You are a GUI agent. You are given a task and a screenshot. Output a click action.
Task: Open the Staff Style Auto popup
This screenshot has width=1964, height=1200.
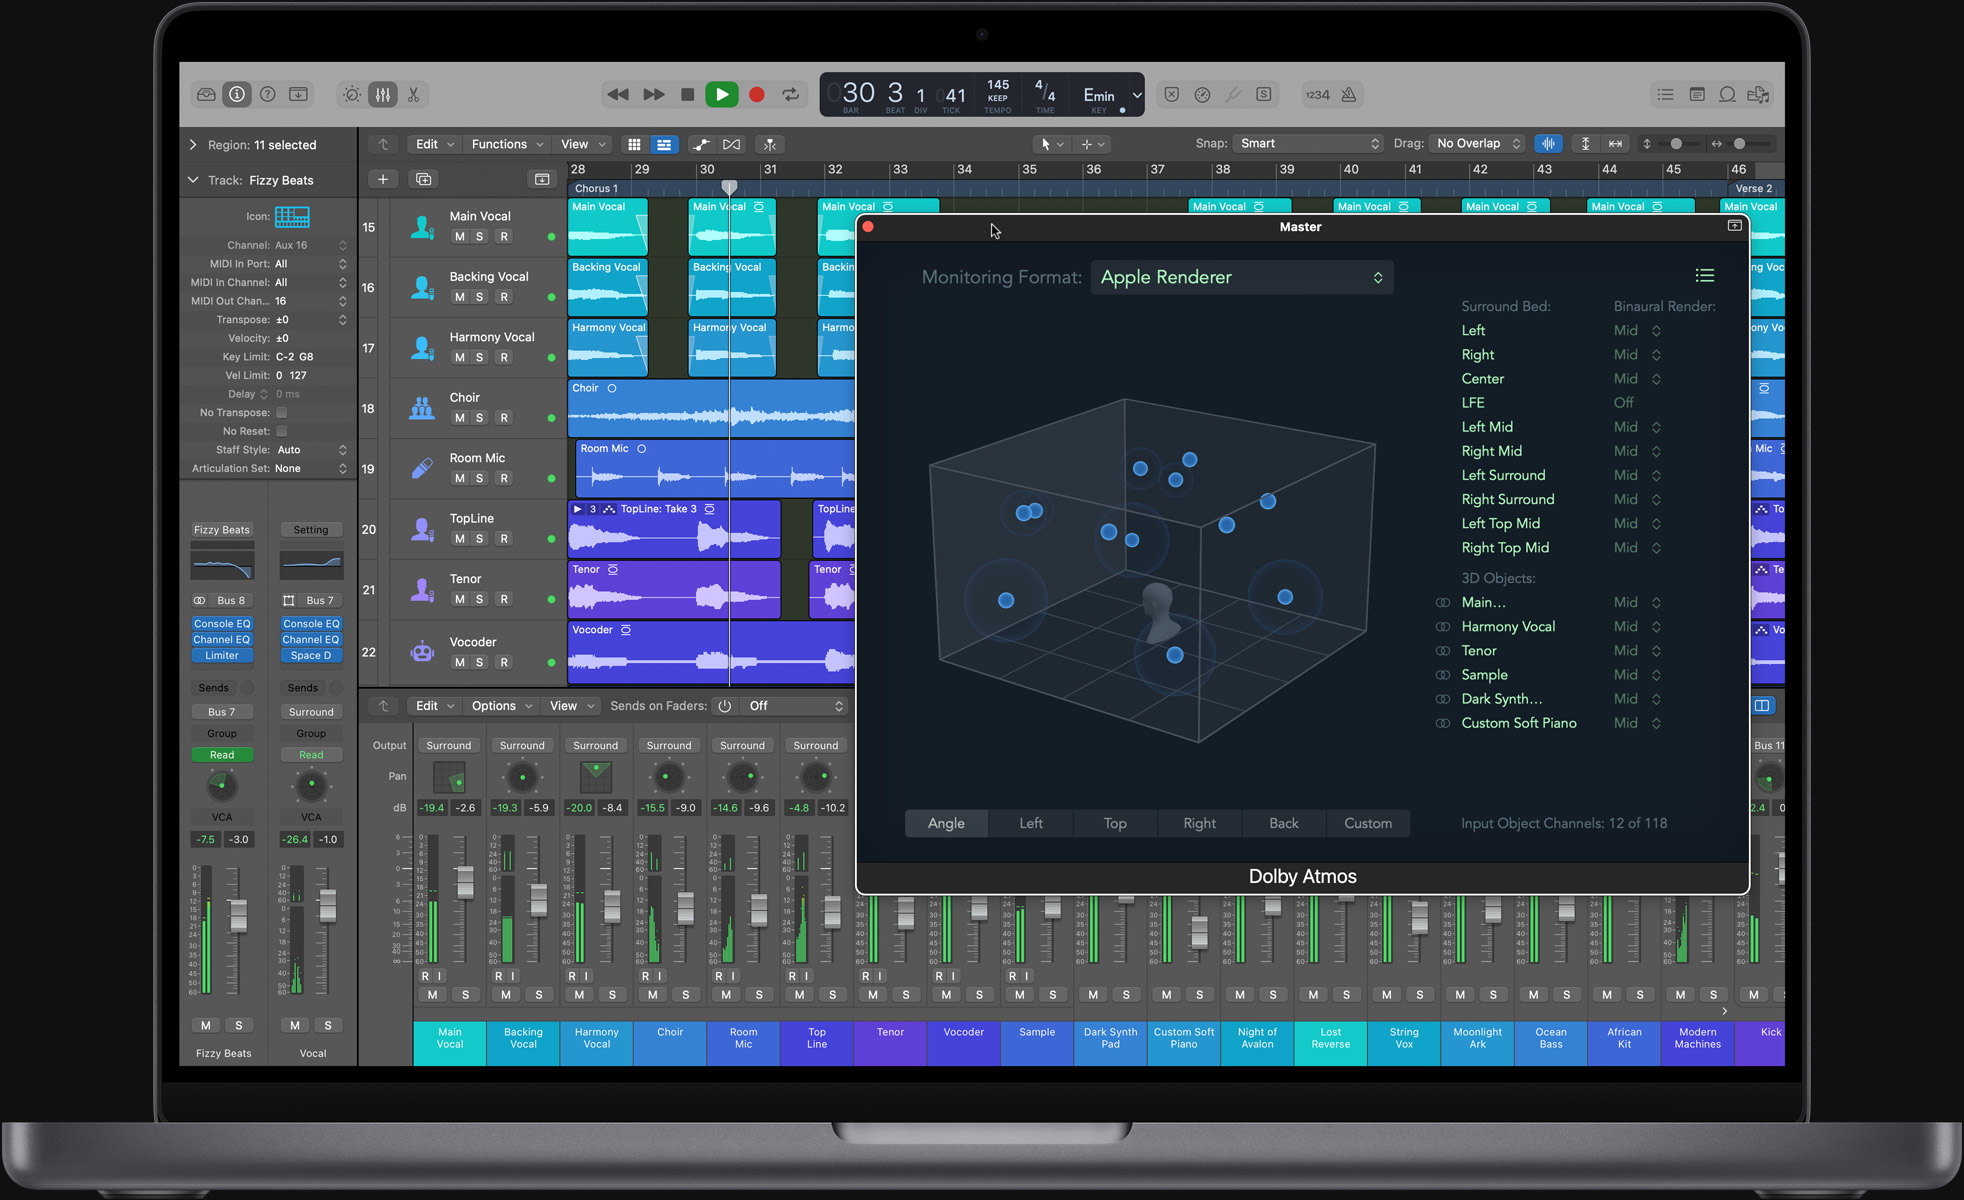coord(311,450)
